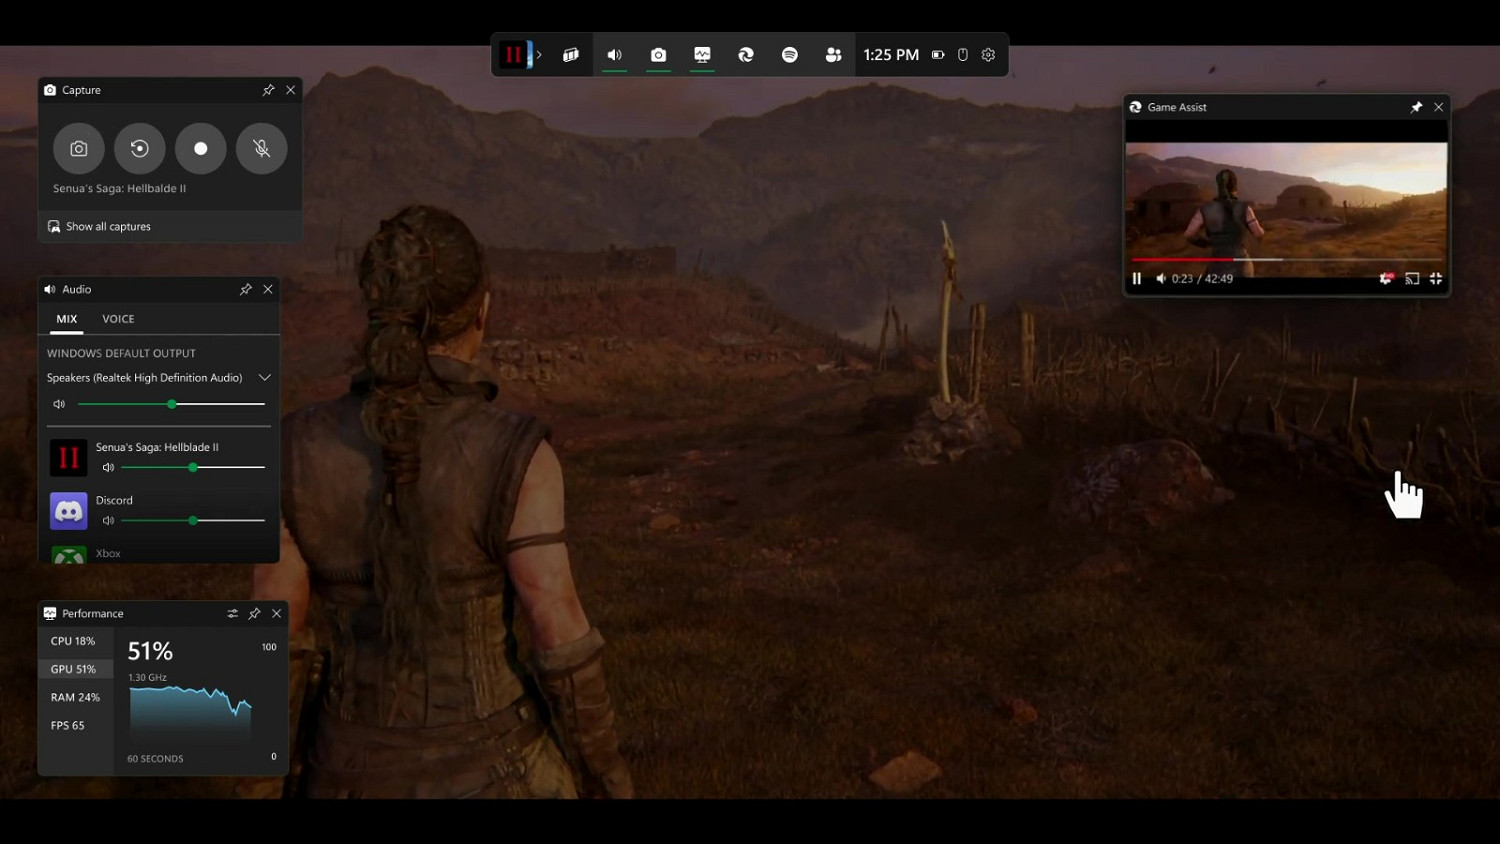The image size is (1500, 844).
Task: Pause the Game Assist video
Action: 1137,279
